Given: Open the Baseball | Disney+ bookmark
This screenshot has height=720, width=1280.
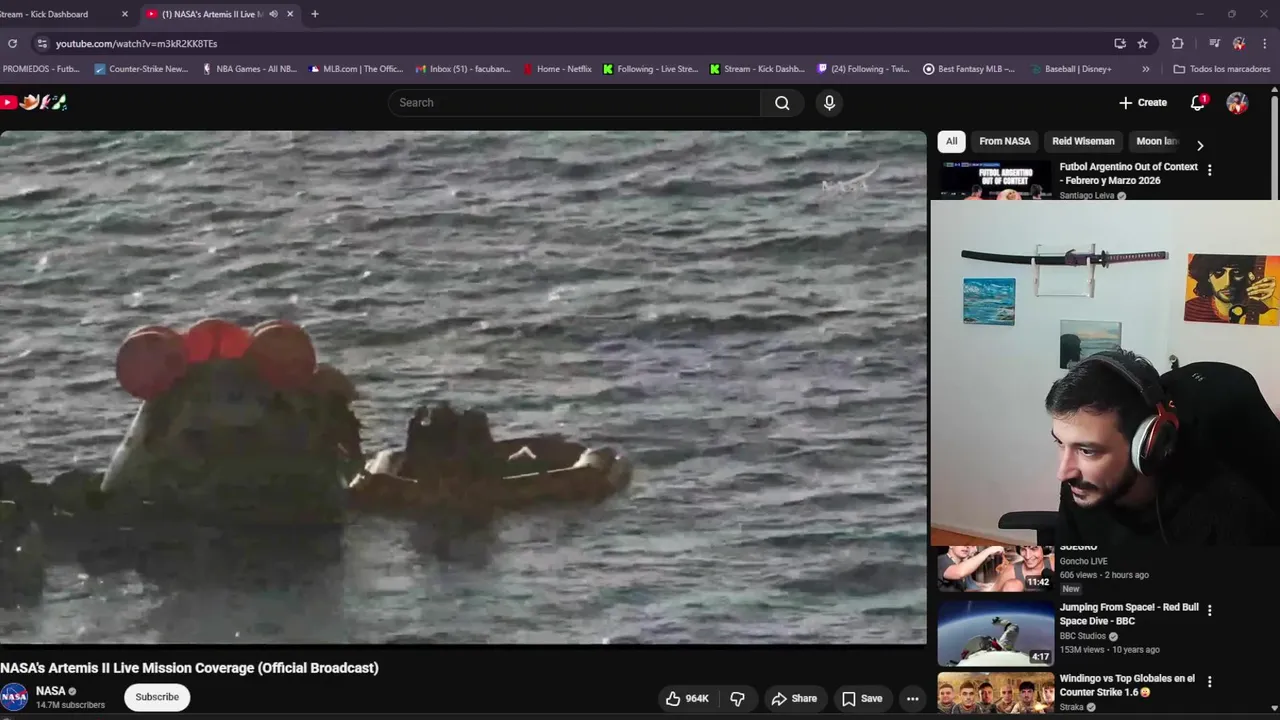Looking at the screenshot, I should click(1071, 69).
